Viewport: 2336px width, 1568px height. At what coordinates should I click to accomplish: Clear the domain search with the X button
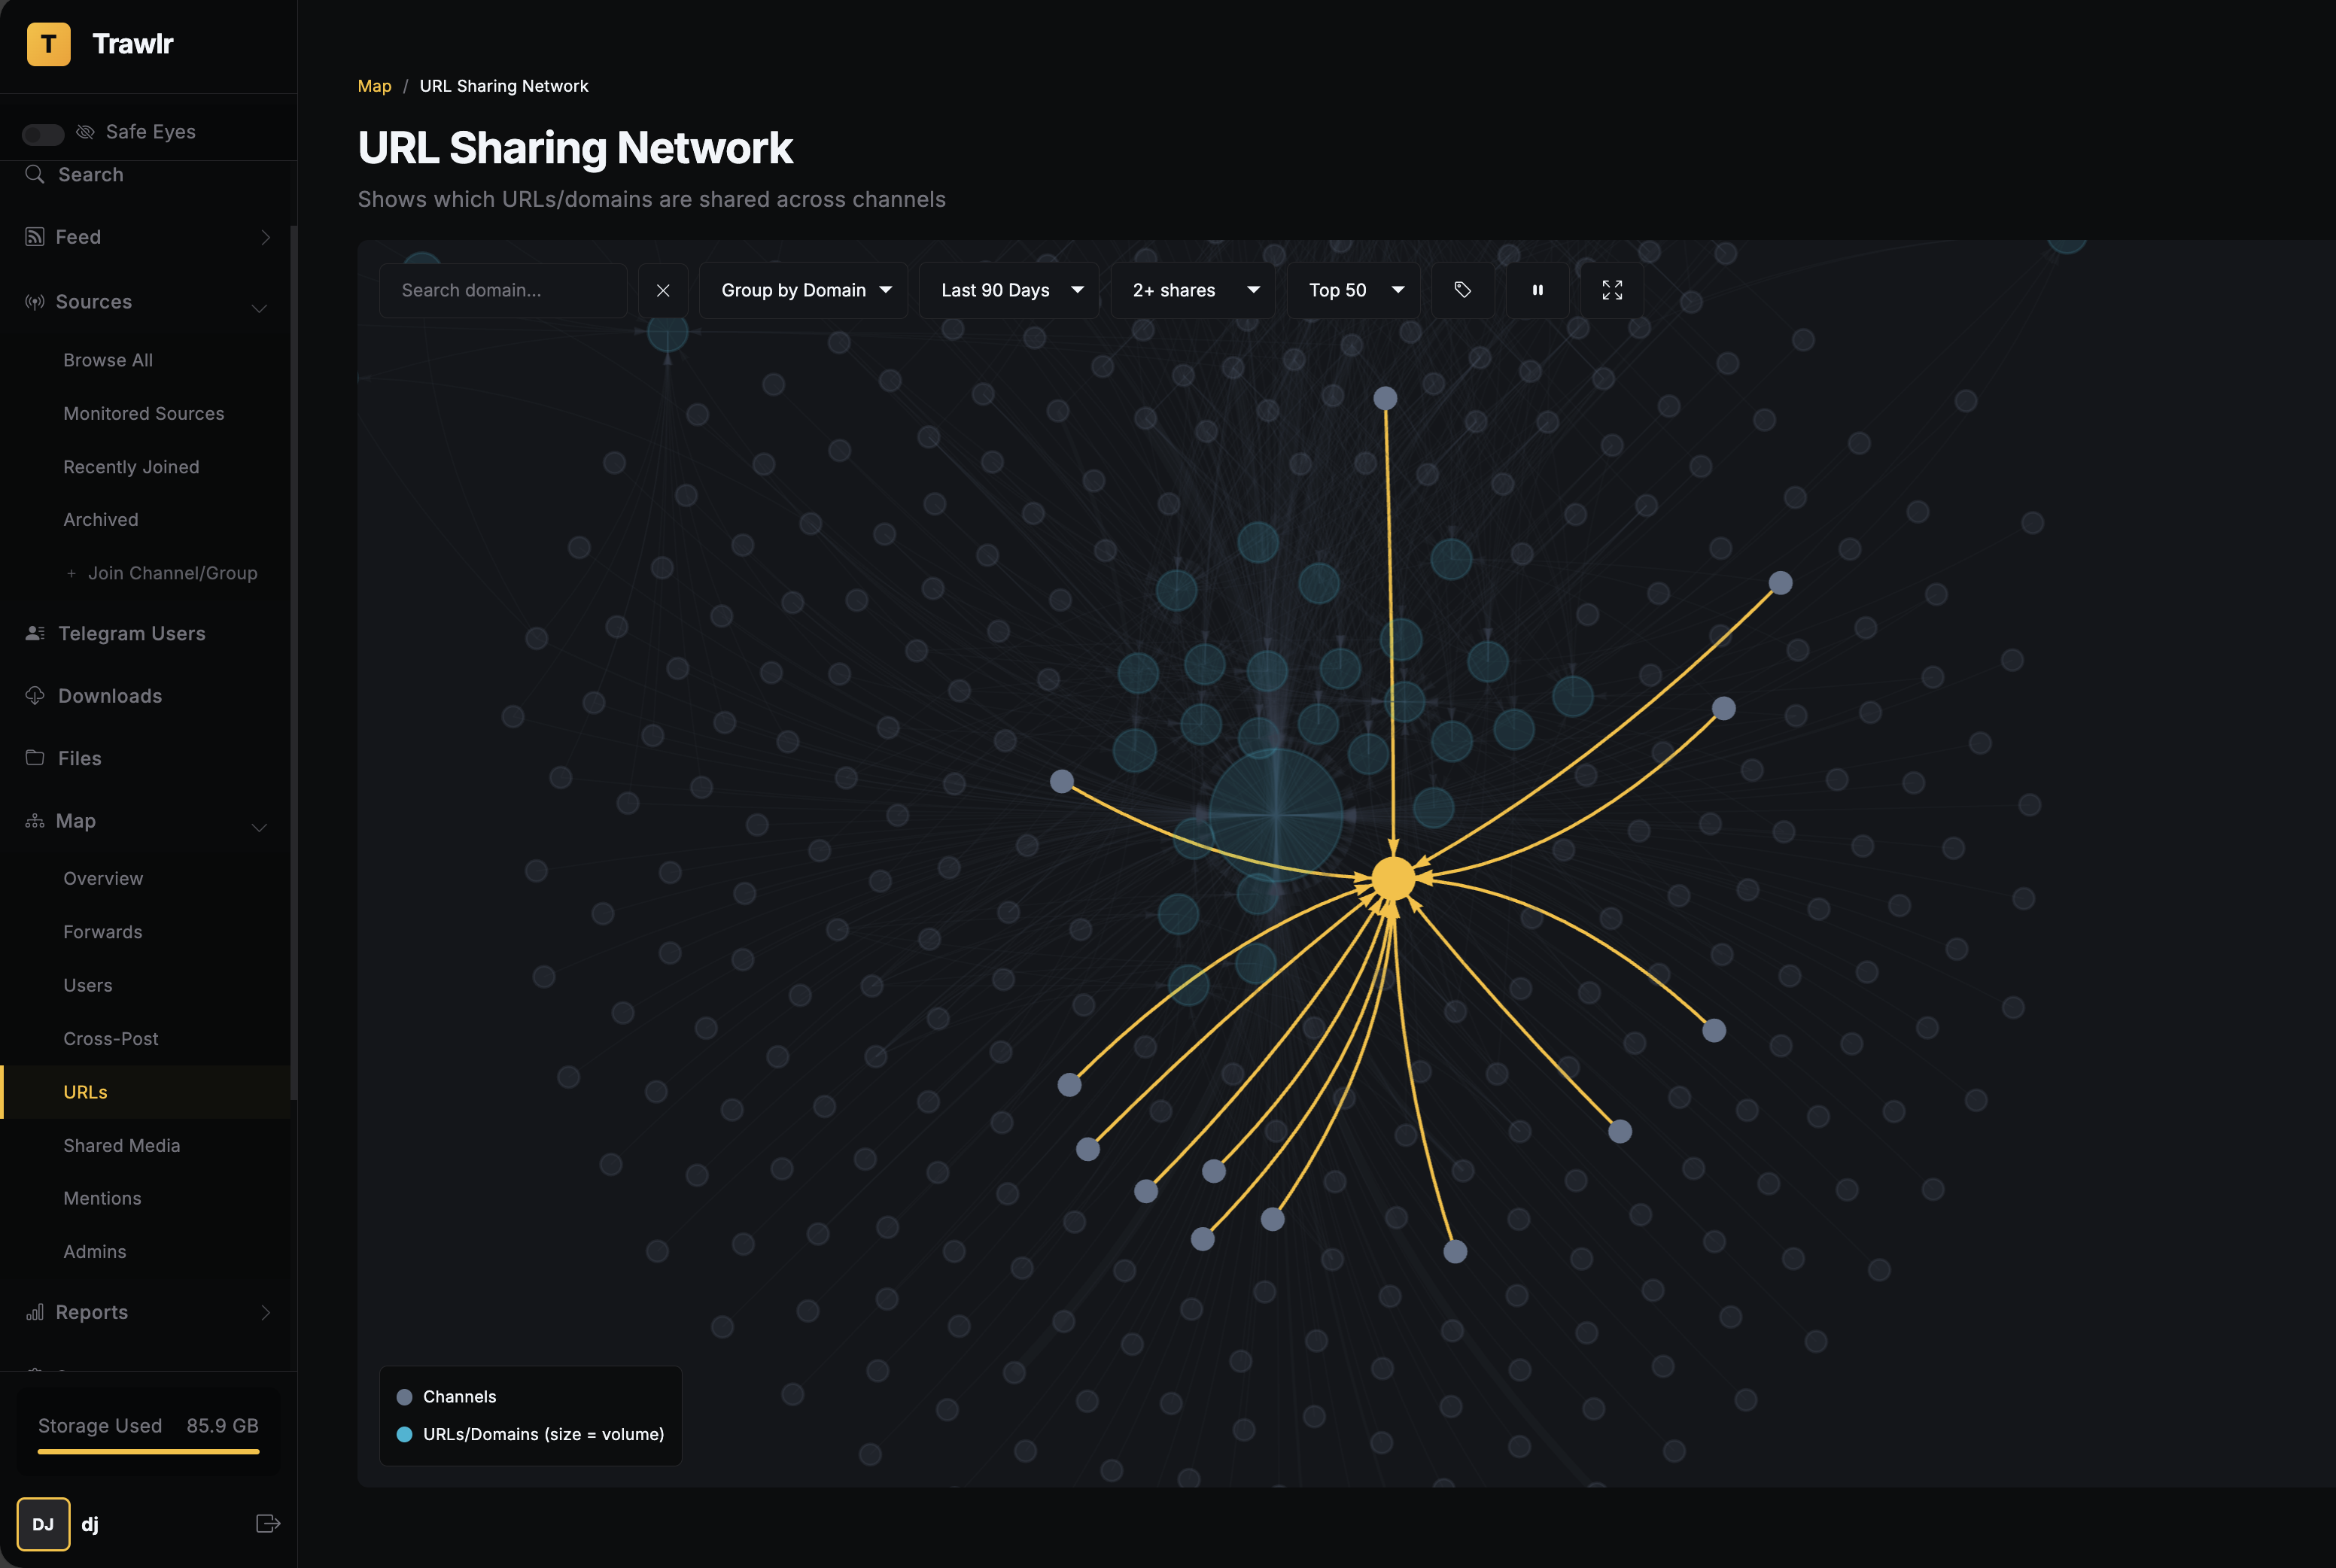pos(663,290)
